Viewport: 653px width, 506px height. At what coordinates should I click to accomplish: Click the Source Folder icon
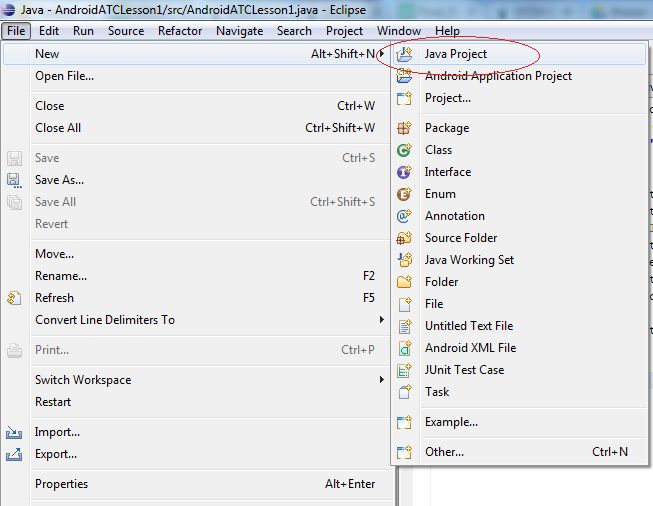(x=404, y=238)
